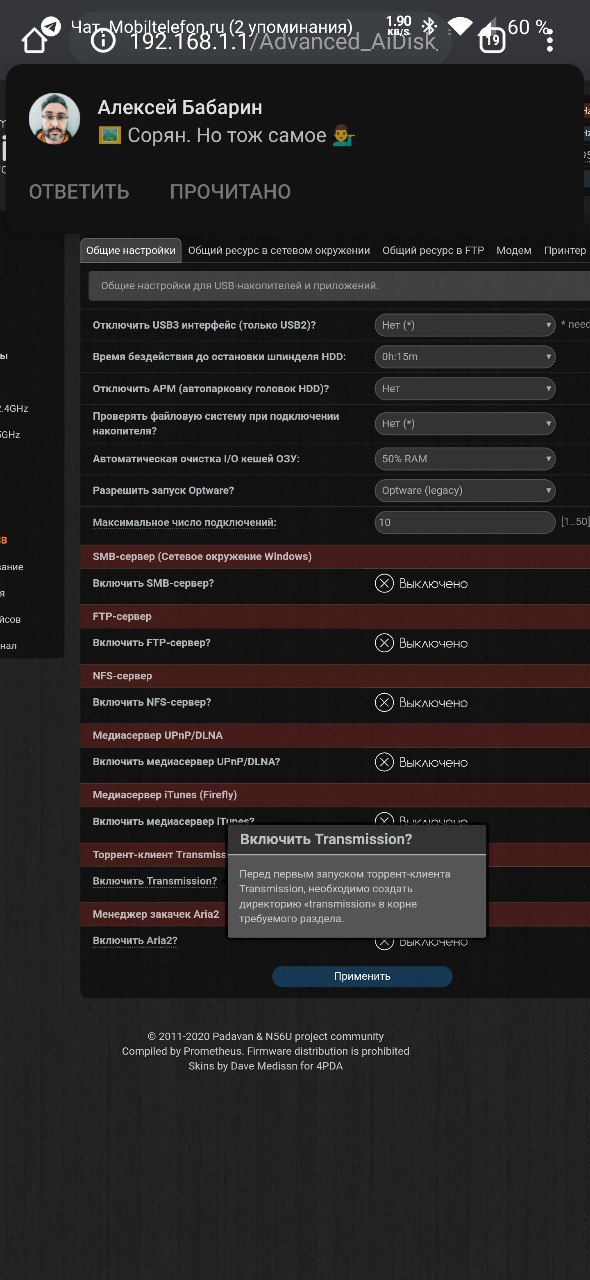The height and width of the screenshot is (1280, 590).
Task: Open the HDD spindown time dropdown 0h:15m
Action: [x=465, y=357]
